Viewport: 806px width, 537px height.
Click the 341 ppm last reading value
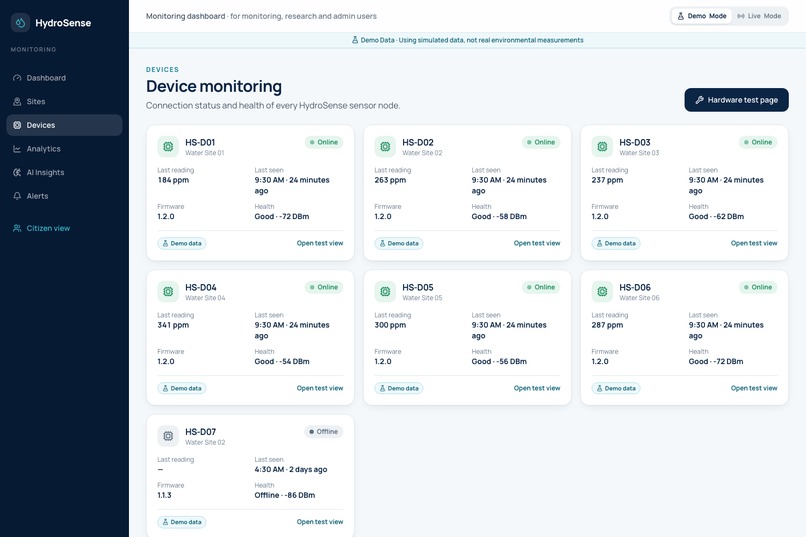[173, 325]
